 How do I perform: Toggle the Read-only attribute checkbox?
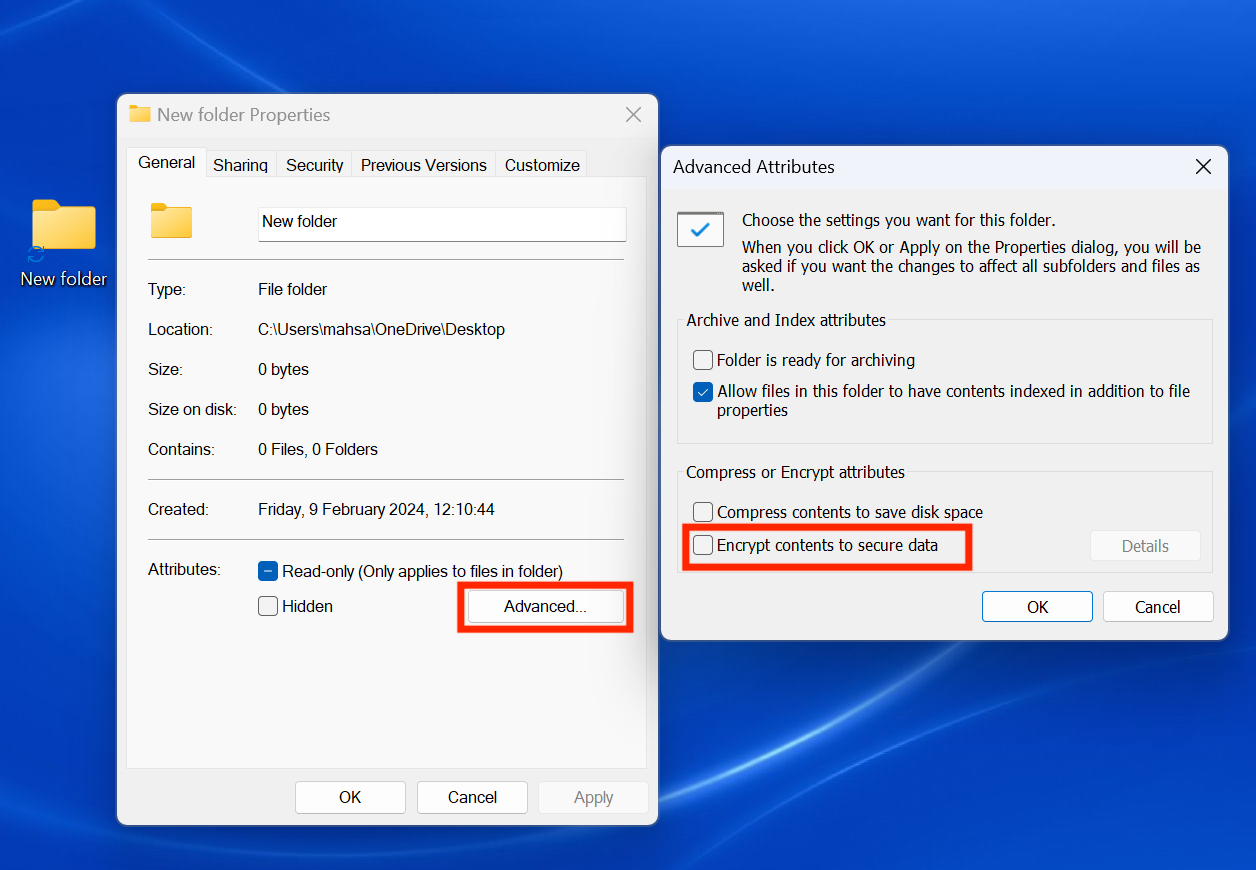pyautogui.click(x=267, y=570)
